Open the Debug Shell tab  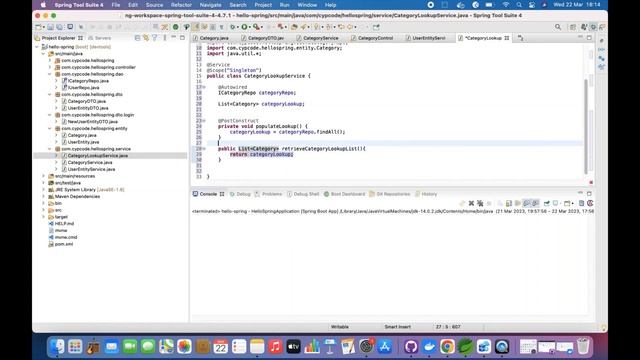point(303,194)
